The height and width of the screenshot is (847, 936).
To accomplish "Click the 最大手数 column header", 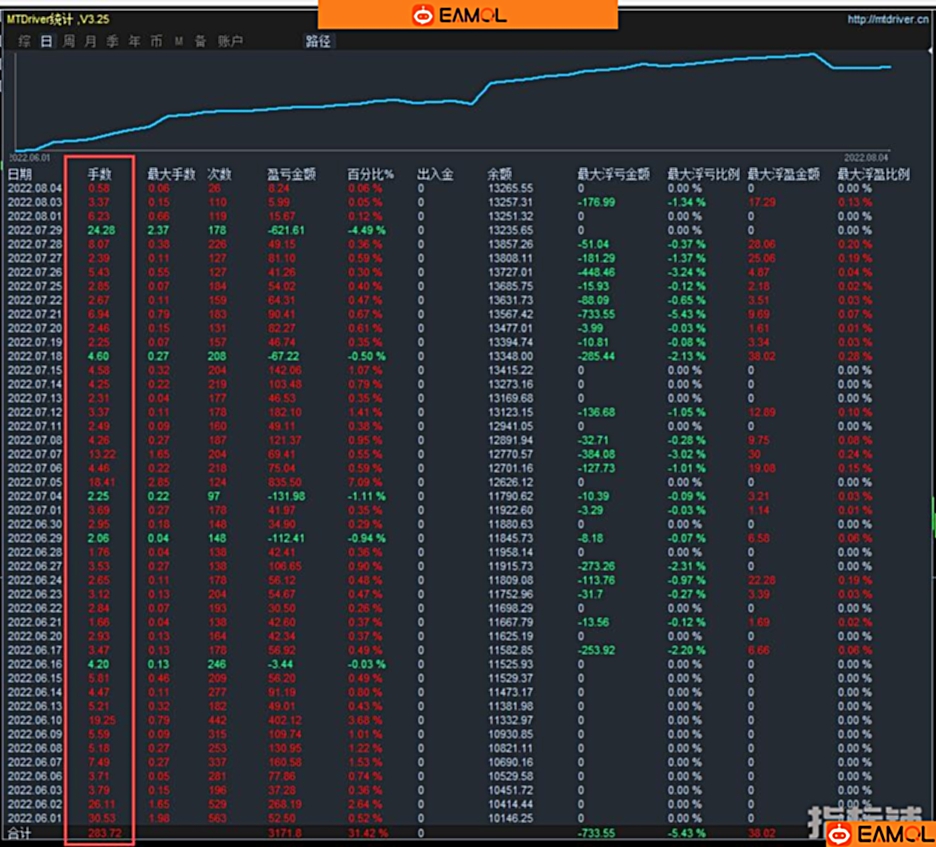I will tap(171, 174).
